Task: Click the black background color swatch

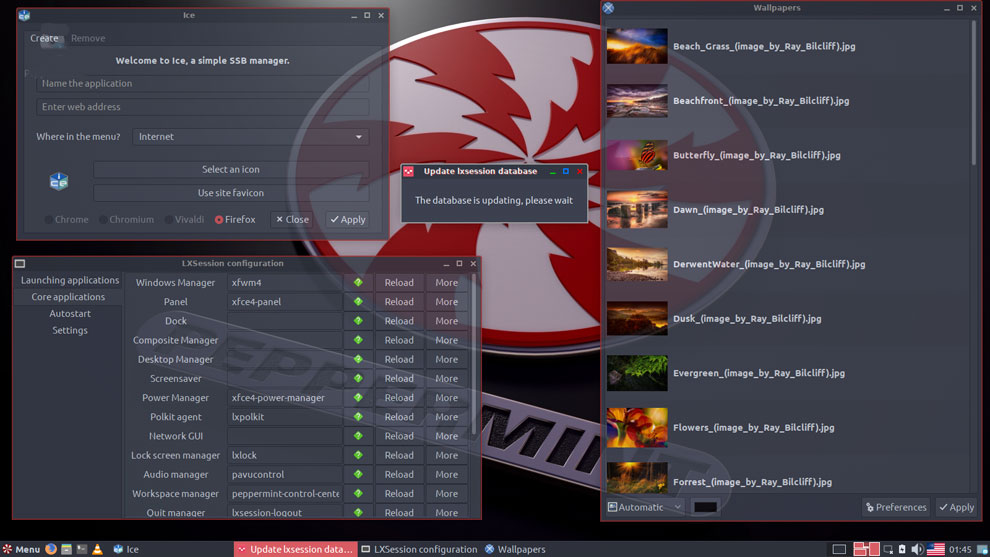Action: point(705,507)
